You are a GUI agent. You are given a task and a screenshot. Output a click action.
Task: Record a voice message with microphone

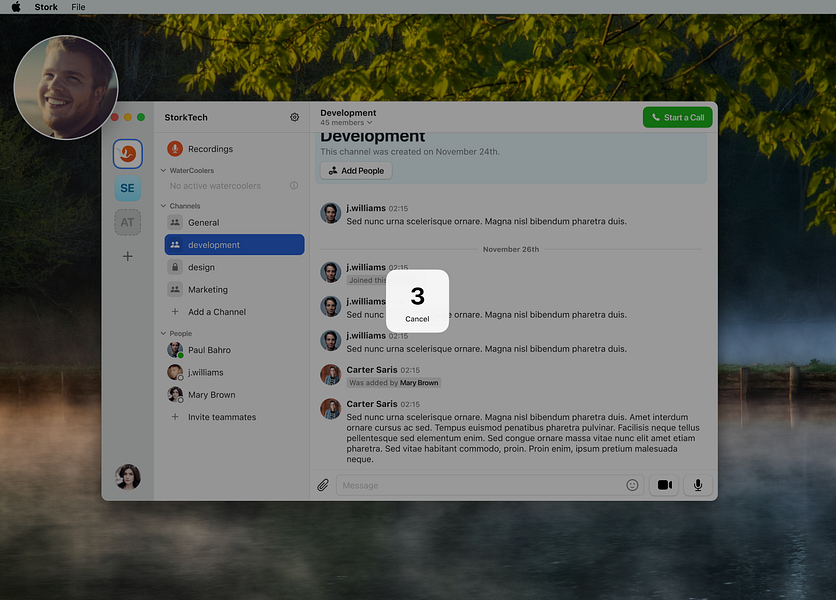(x=698, y=485)
